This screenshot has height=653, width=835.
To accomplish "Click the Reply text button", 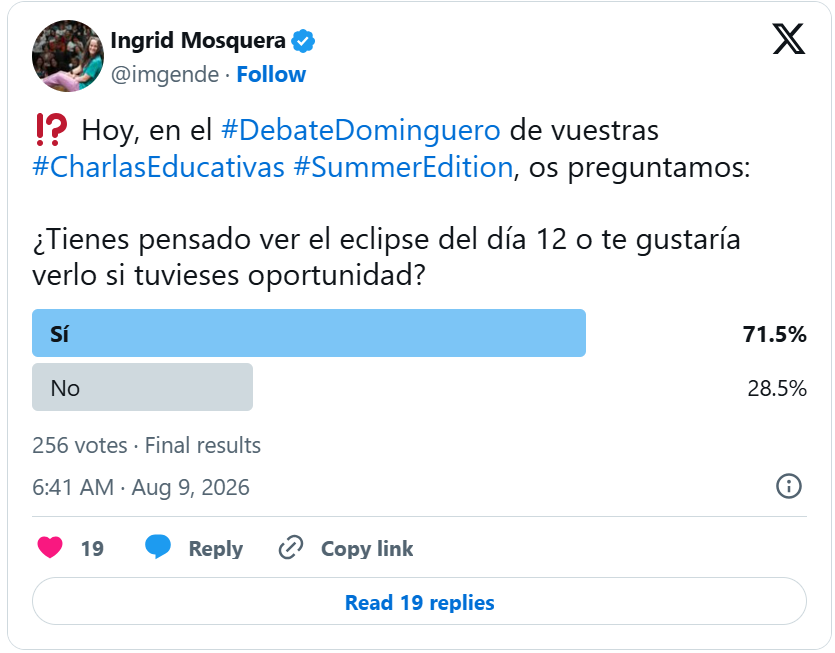I will coord(216,549).
